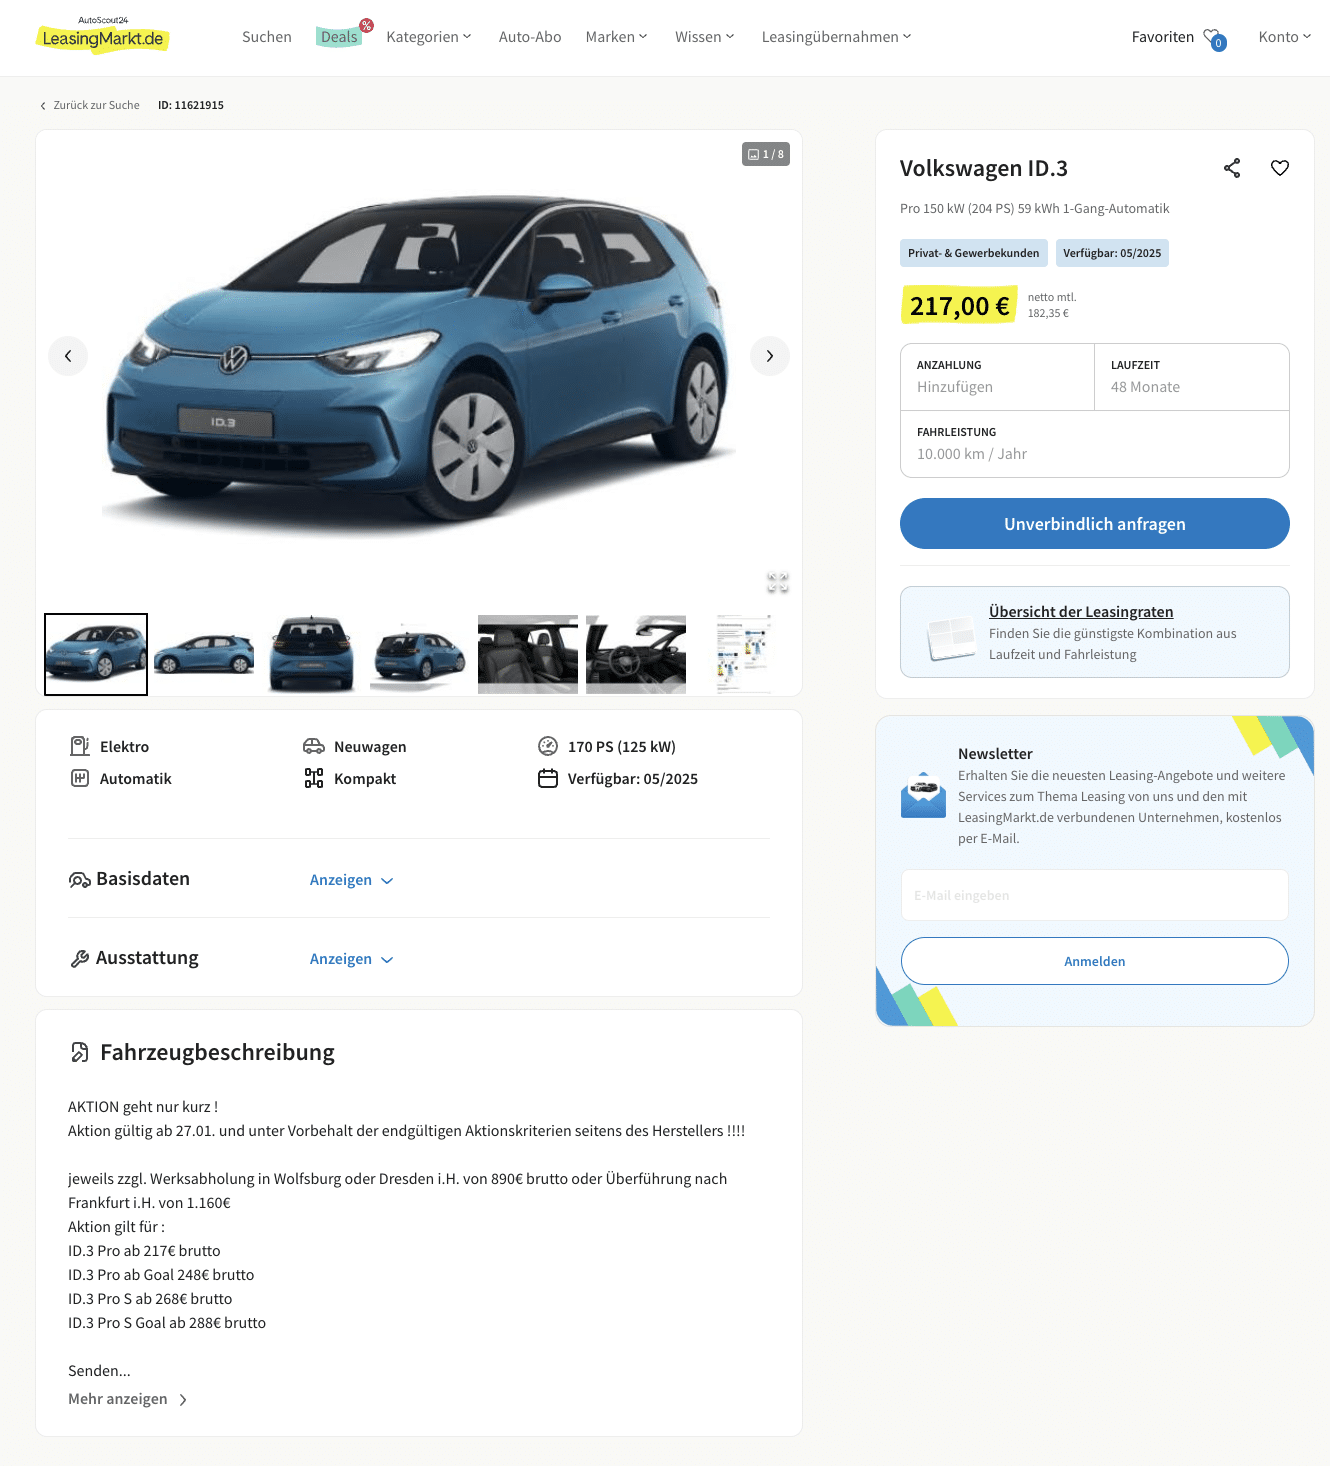Open the Kategorien dropdown menu
This screenshot has height=1466, width=1330.
[x=428, y=37]
